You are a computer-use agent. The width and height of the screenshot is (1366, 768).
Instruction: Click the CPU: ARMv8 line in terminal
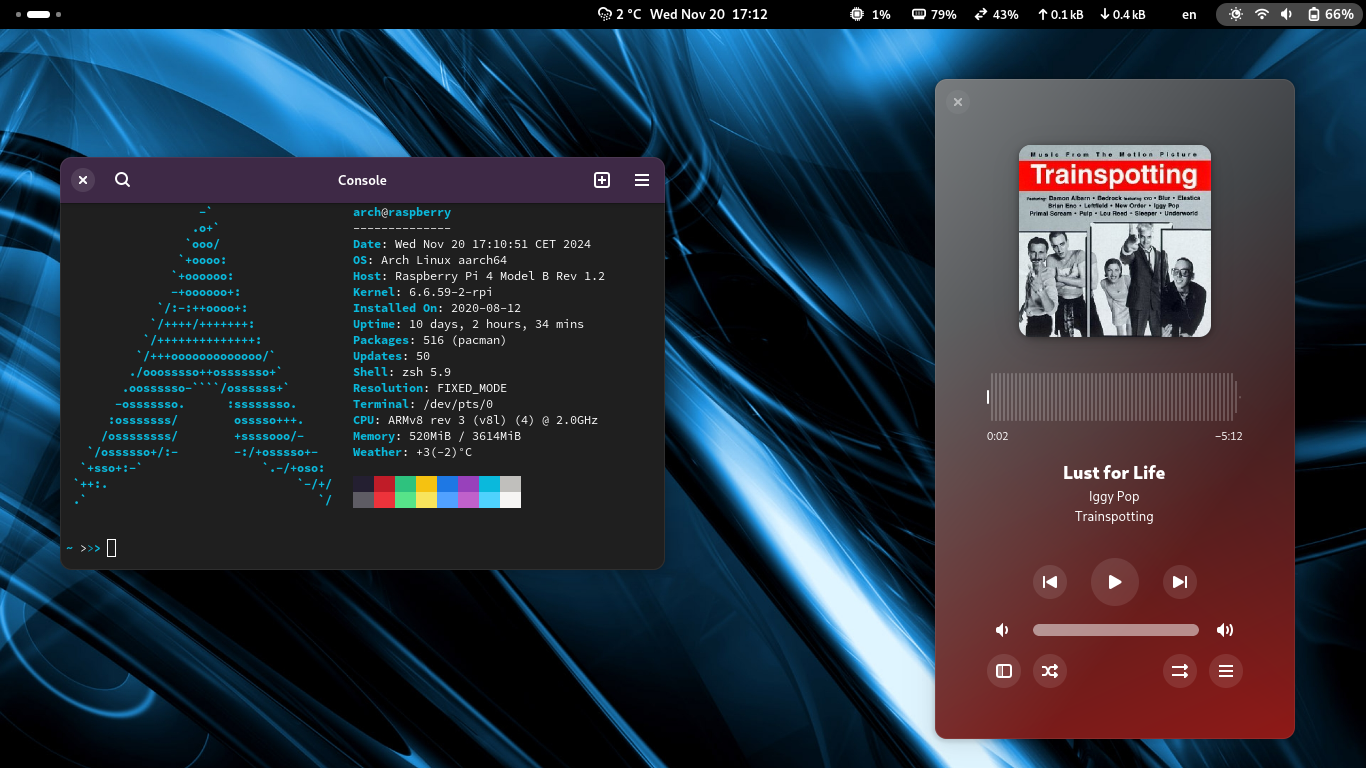tap(475, 420)
